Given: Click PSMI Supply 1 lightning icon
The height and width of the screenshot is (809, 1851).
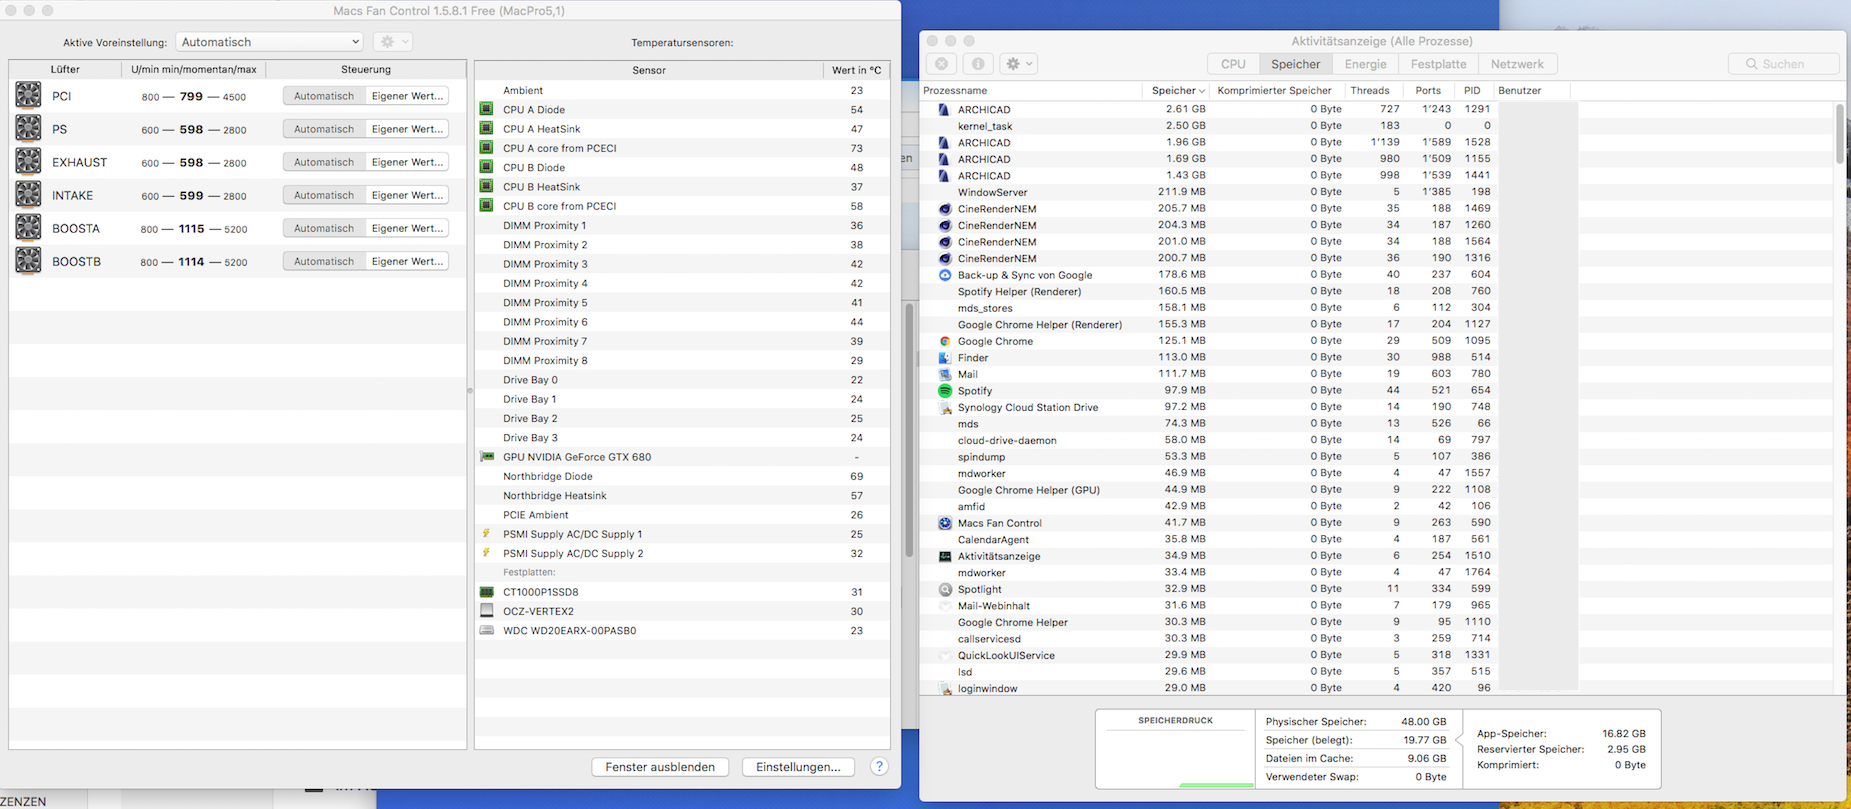Looking at the screenshot, I should (x=487, y=534).
